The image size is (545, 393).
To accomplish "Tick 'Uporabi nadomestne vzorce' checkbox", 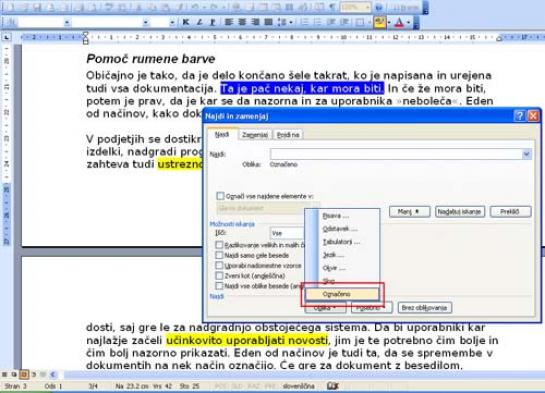I will [x=219, y=265].
